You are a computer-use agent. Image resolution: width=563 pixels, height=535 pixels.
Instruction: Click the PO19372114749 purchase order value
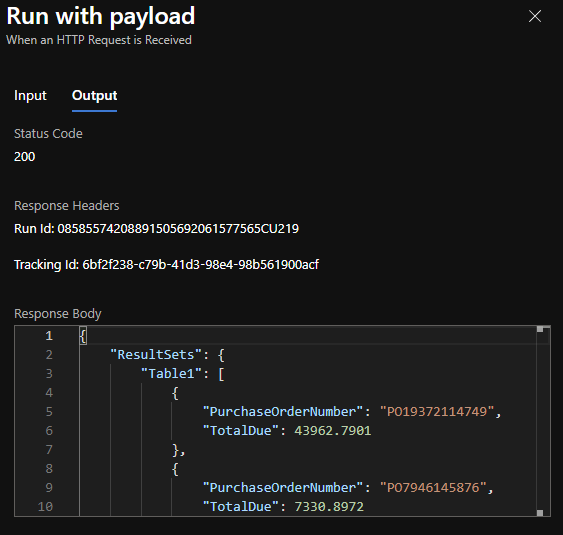pyautogui.click(x=437, y=411)
